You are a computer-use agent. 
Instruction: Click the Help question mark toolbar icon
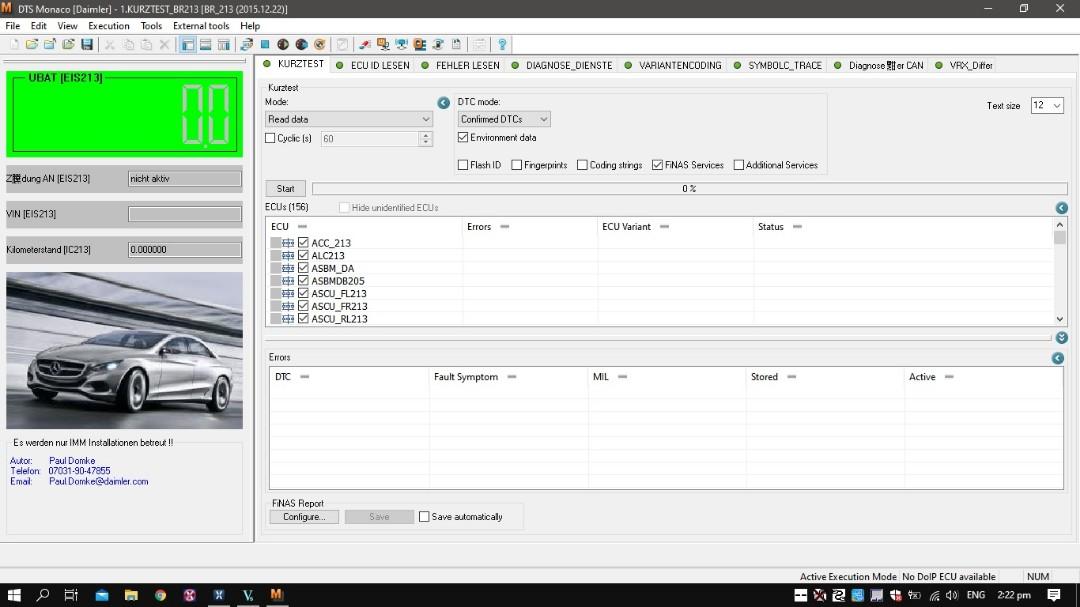(x=502, y=45)
